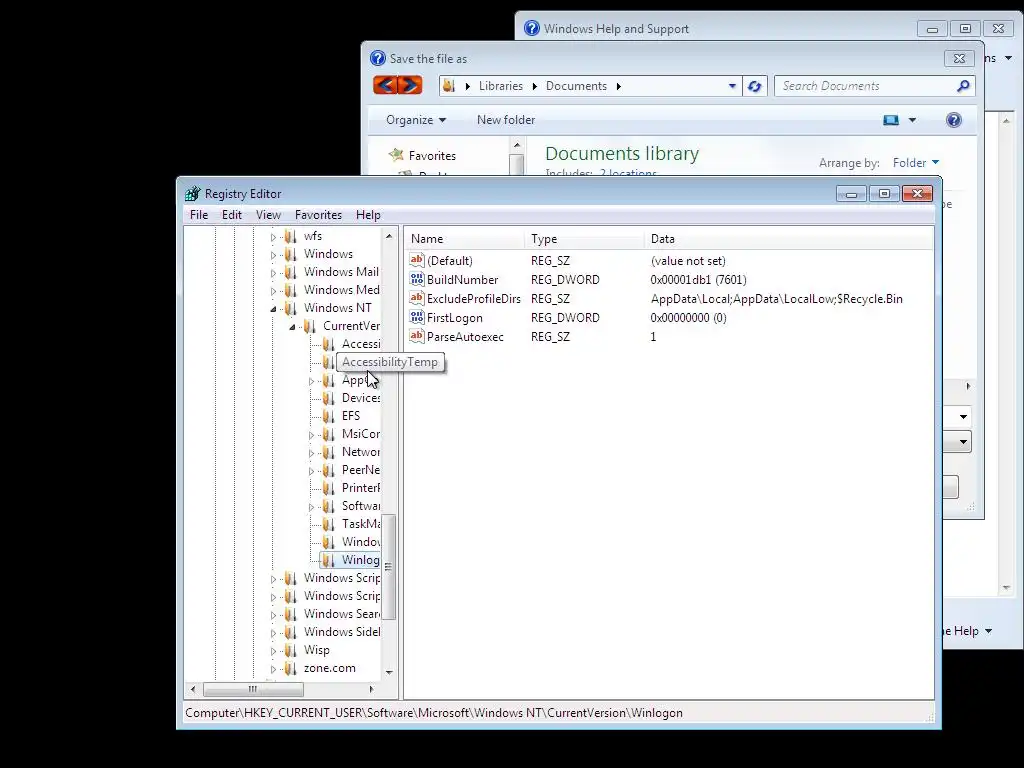Expand the MsiCorruptedFileRecovery tree node
The image size is (1024, 768).
(311, 435)
